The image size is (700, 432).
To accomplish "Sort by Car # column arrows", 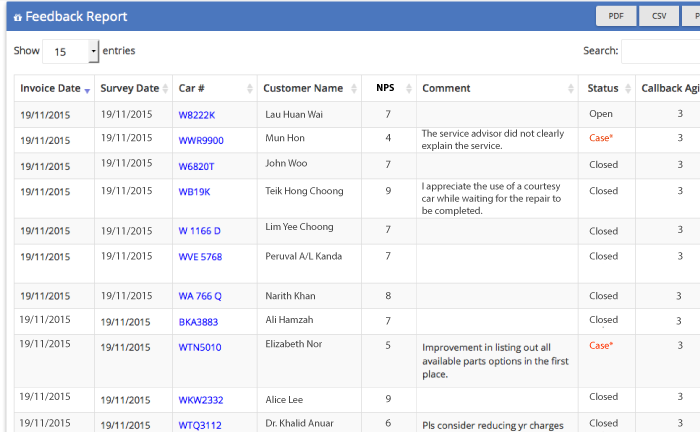I will [x=250, y=88].
